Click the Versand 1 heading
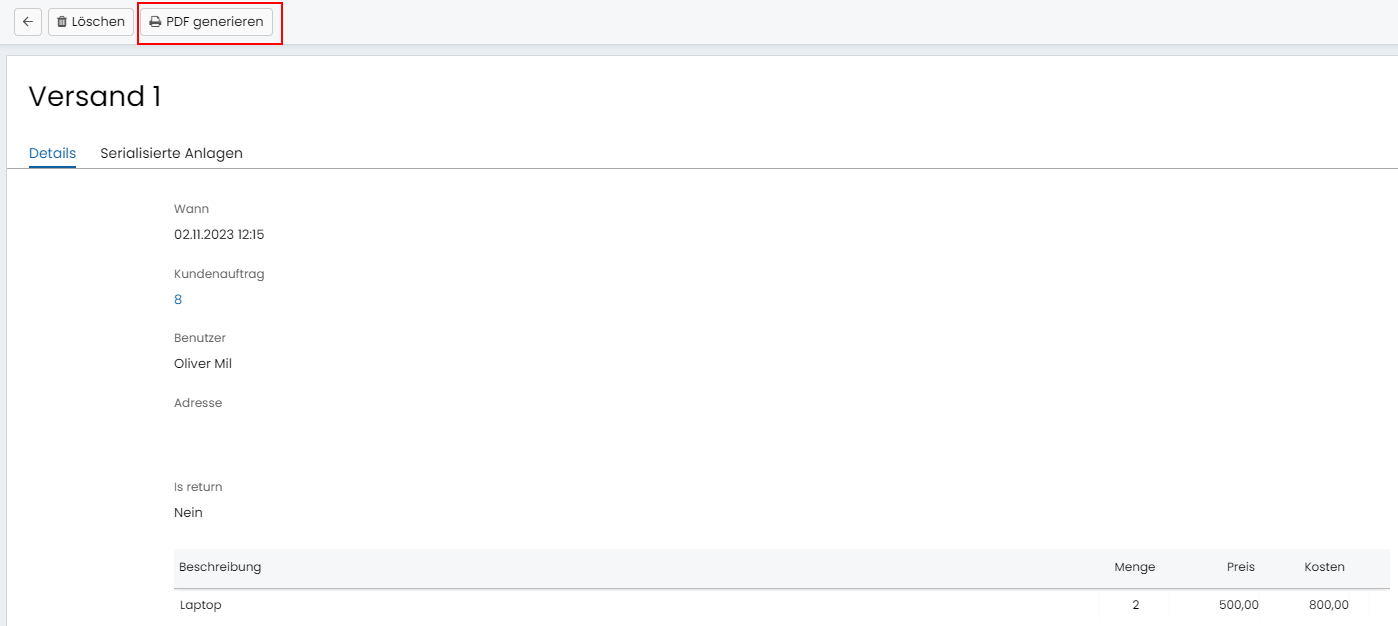The image size is (1398, 626). pyautogui.click(x=95, y=96)
